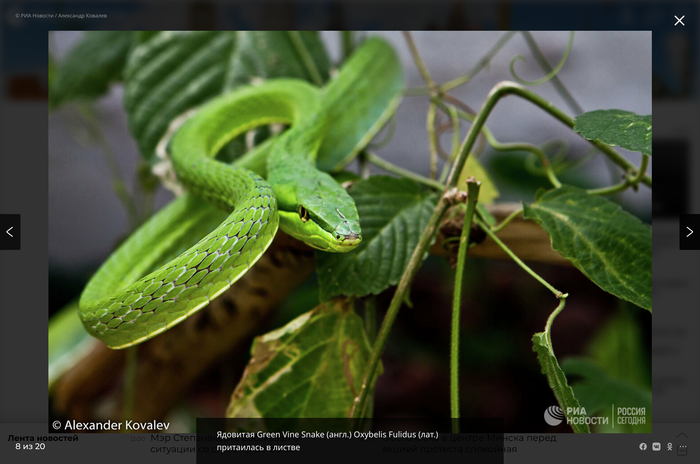Share the photo on Odnoklassniki

coord(670,446)
